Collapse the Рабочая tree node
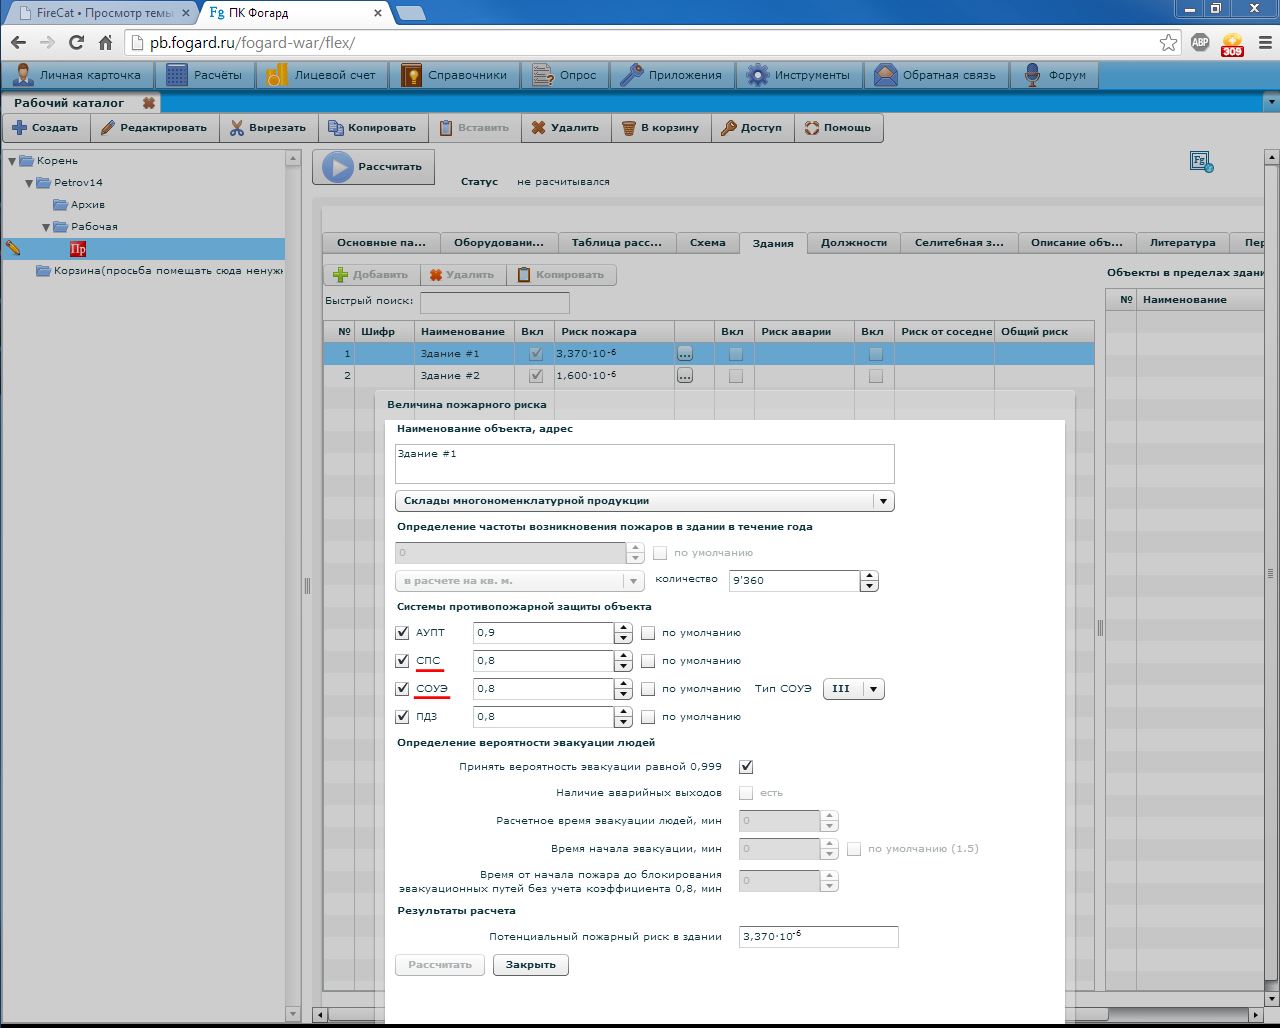 point(47,227)
